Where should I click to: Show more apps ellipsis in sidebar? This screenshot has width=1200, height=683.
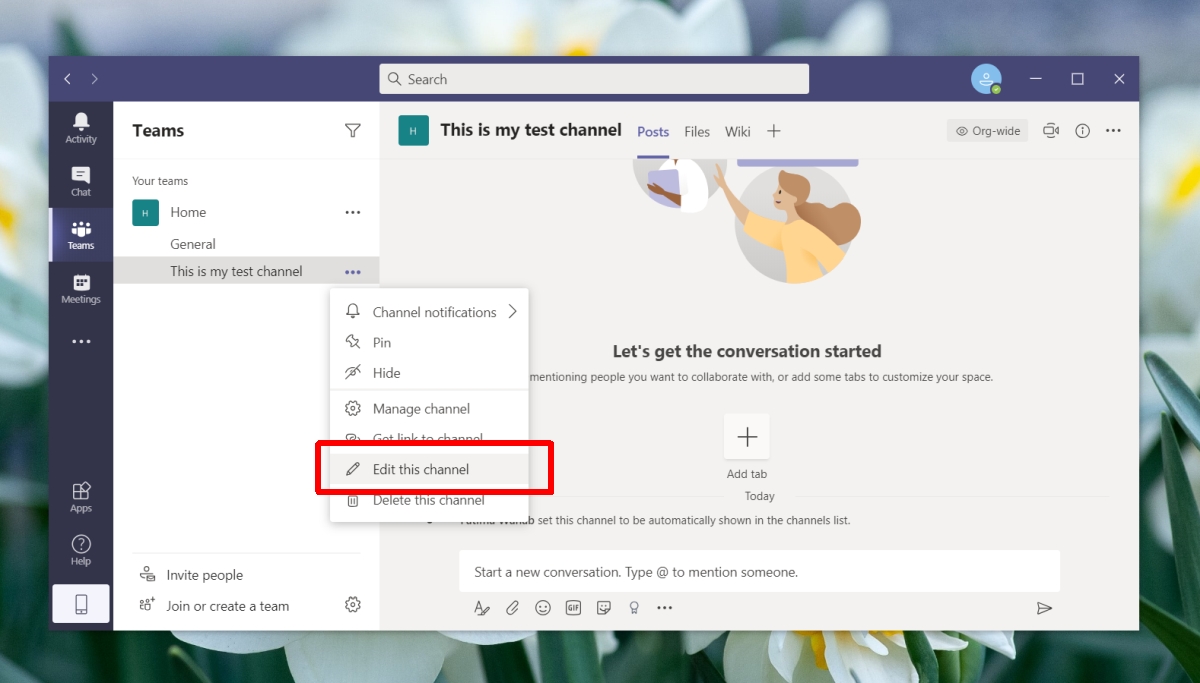click(x=81, y=341)
